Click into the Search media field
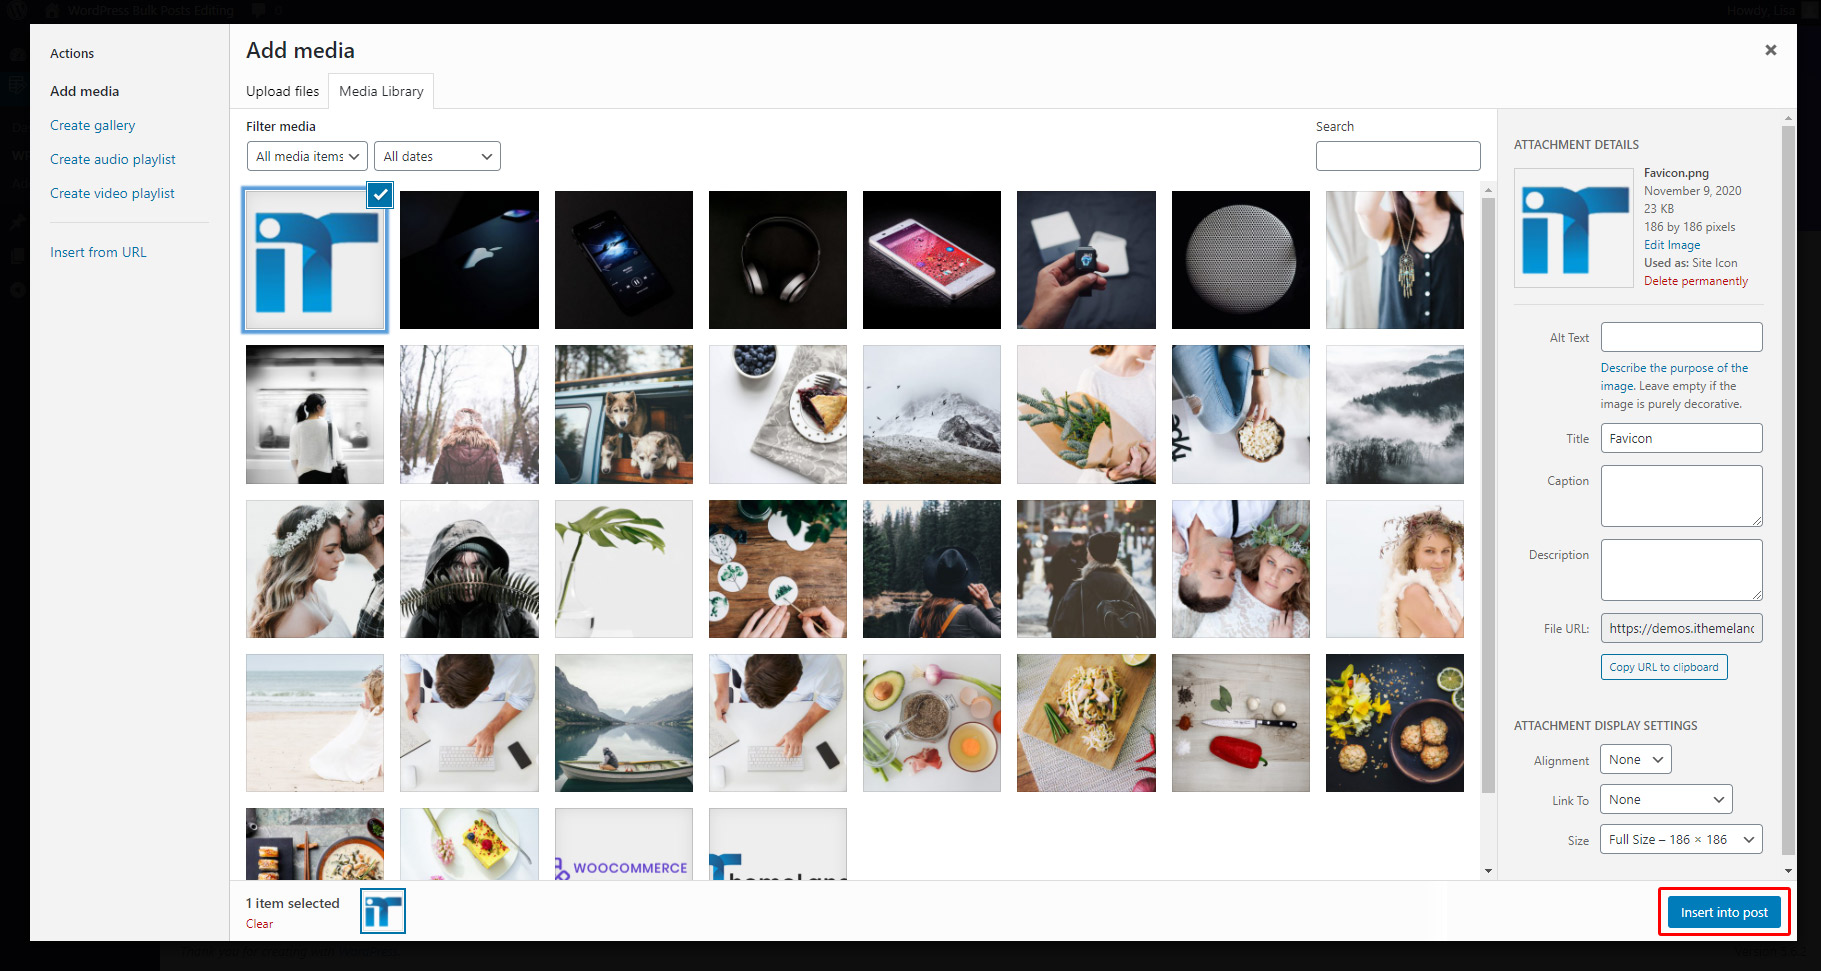 (1397, 156)
